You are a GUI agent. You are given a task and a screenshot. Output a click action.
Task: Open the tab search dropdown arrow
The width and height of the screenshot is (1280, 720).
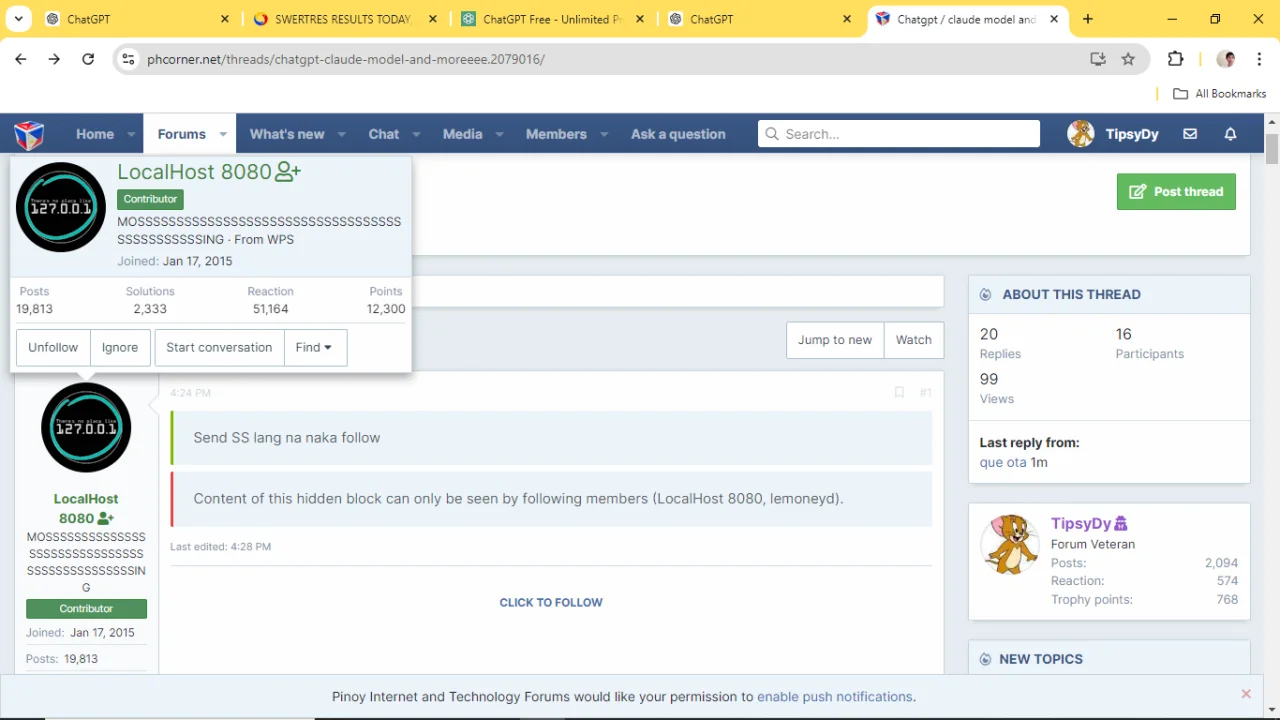click(x=18, y=19)
